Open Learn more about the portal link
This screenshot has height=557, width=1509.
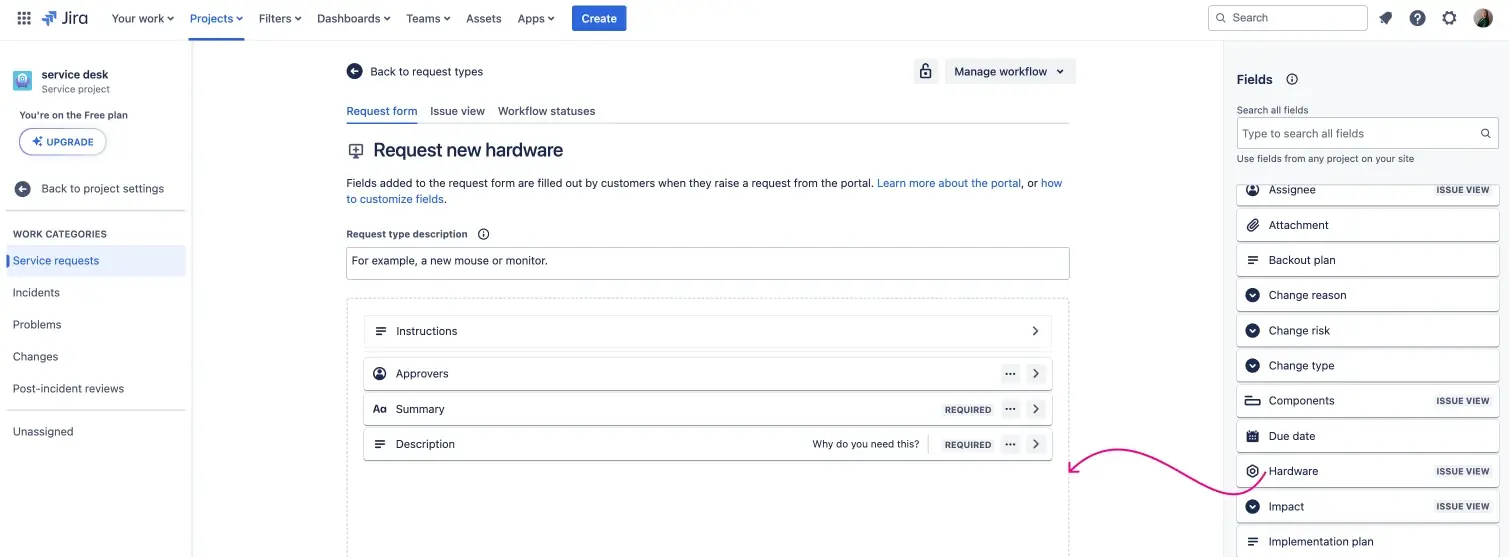click(948, 183)
